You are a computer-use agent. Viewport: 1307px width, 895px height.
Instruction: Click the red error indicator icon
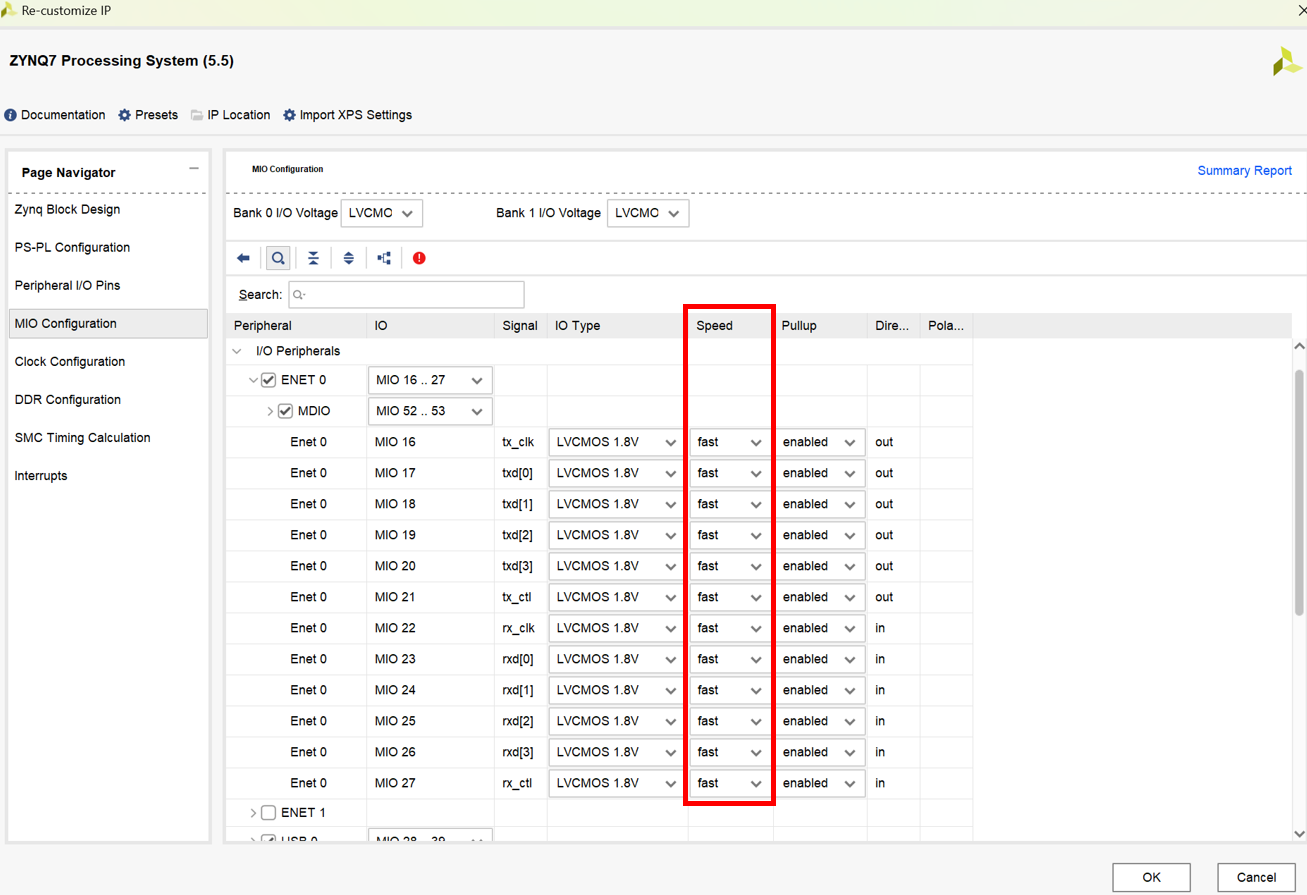pyautogui.click(x=419, y=258)
